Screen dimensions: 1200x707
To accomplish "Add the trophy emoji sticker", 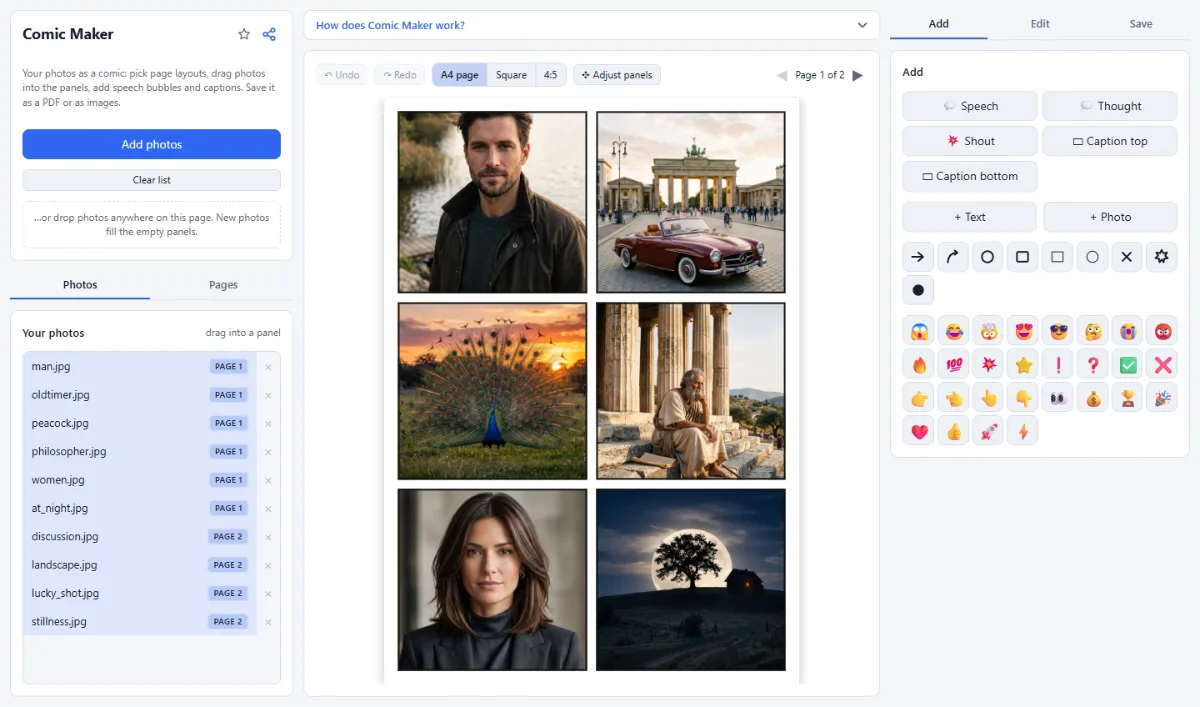I will click(1128, 398).
